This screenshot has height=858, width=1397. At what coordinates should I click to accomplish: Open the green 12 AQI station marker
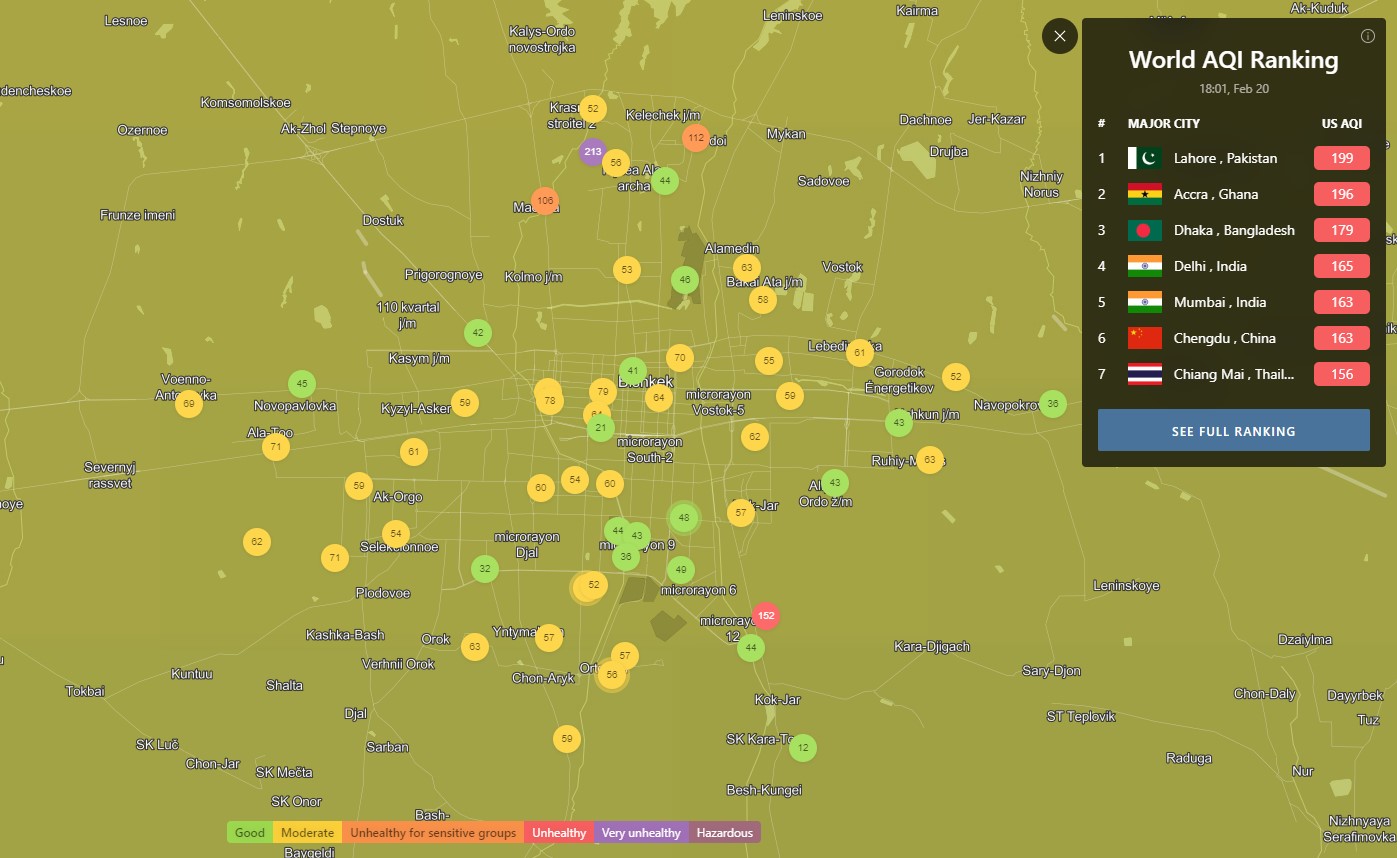click(802, 747)
